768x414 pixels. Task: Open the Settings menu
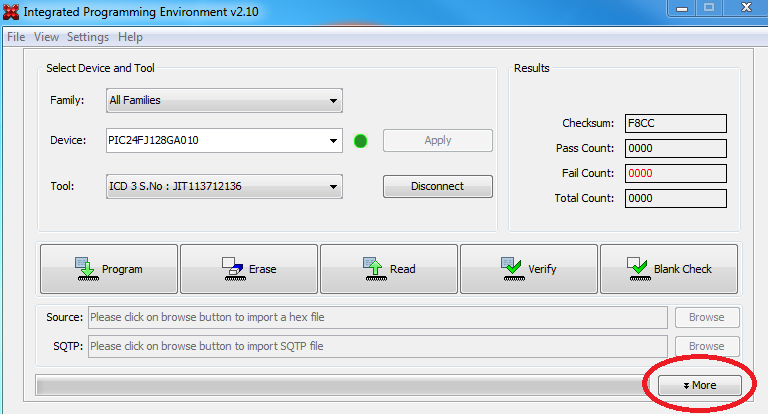88,37
